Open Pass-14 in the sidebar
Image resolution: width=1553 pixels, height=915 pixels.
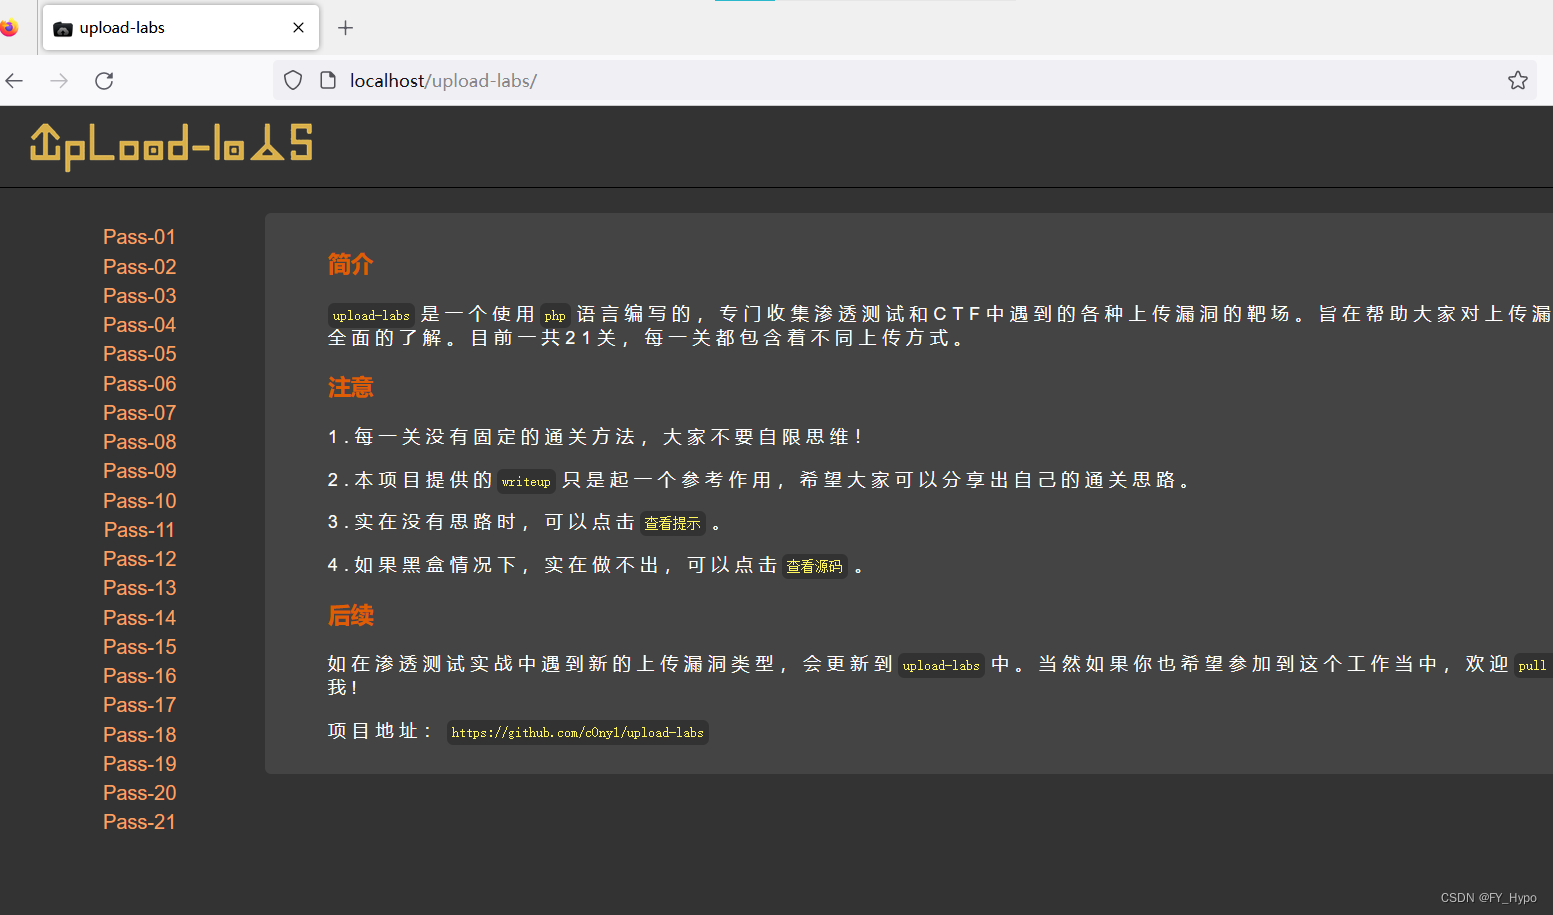(139, 618)
